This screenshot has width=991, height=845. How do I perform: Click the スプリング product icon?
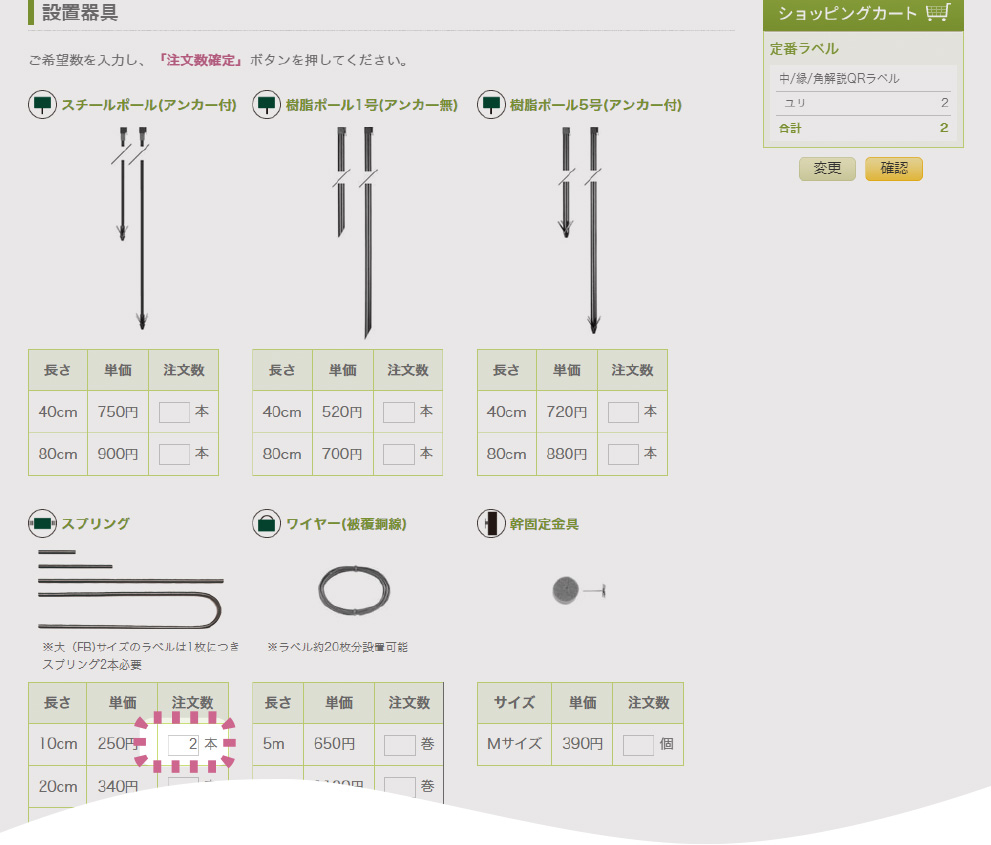pyautogui.click(x=41, y=524)
